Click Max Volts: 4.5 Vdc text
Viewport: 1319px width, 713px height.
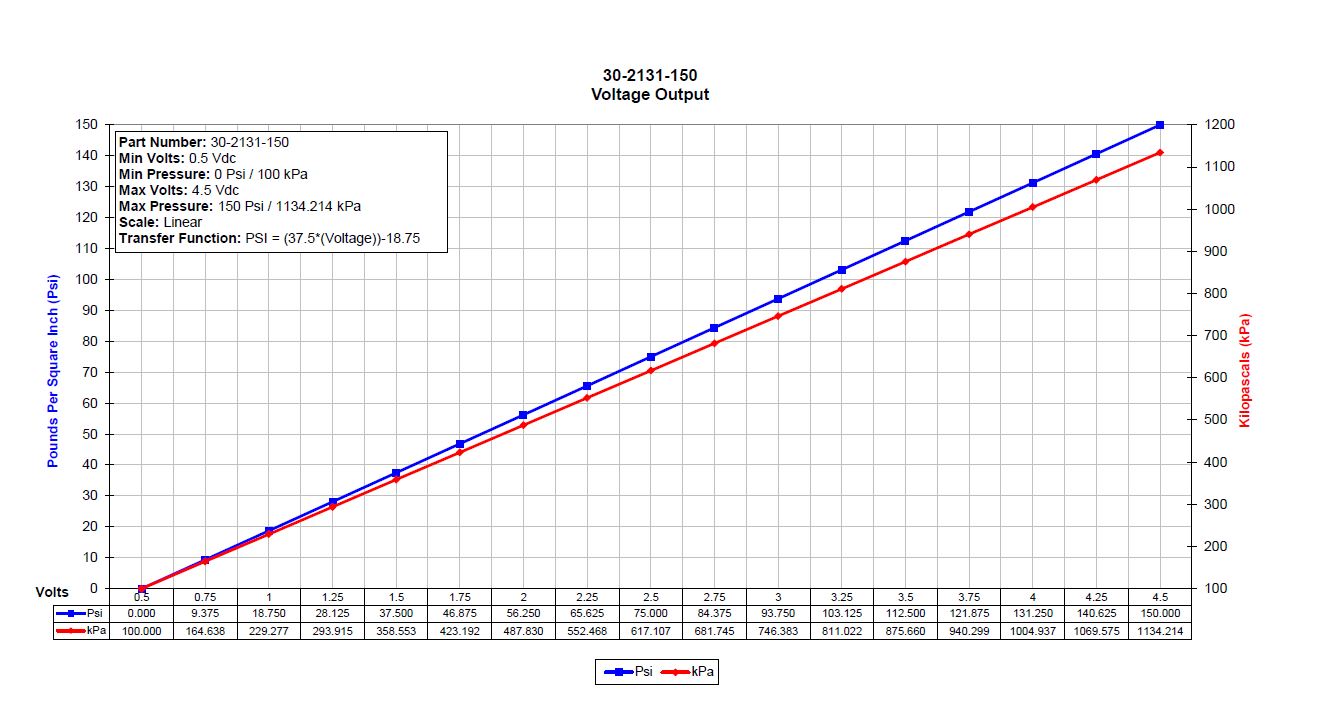point(179,190)
